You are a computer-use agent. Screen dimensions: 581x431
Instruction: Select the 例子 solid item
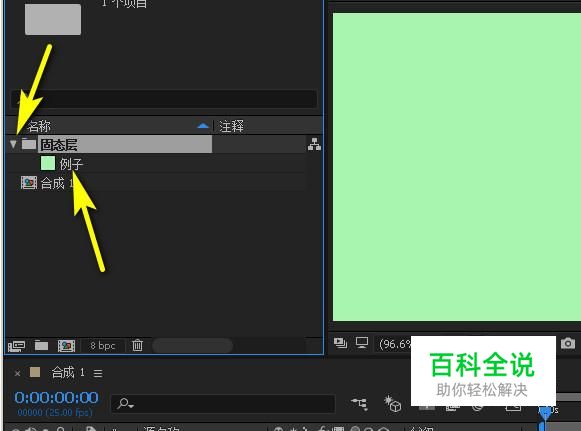(x=71, y=164)
